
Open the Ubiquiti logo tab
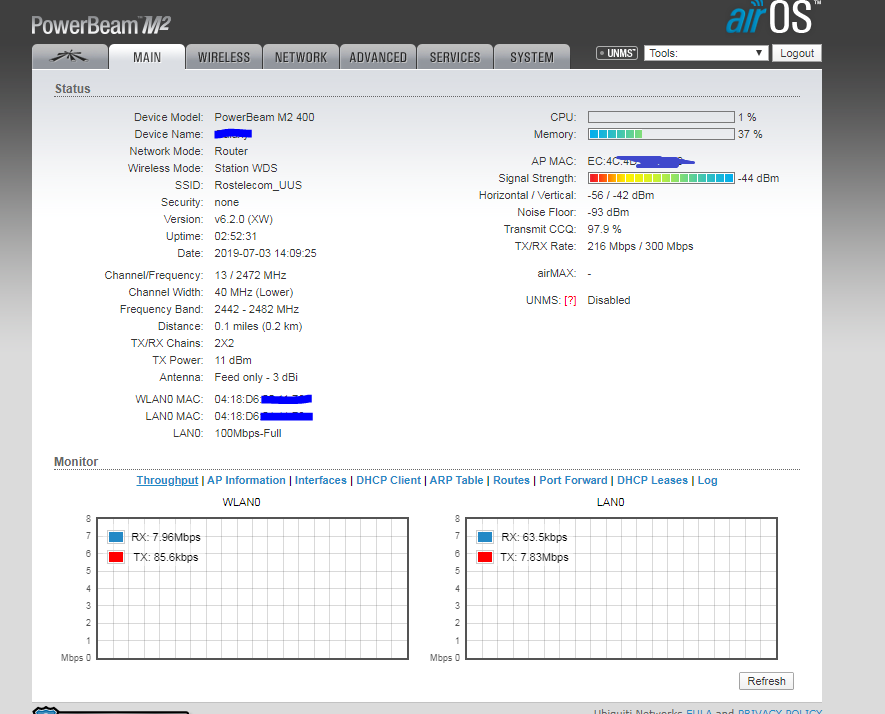[x=70, y=56]
